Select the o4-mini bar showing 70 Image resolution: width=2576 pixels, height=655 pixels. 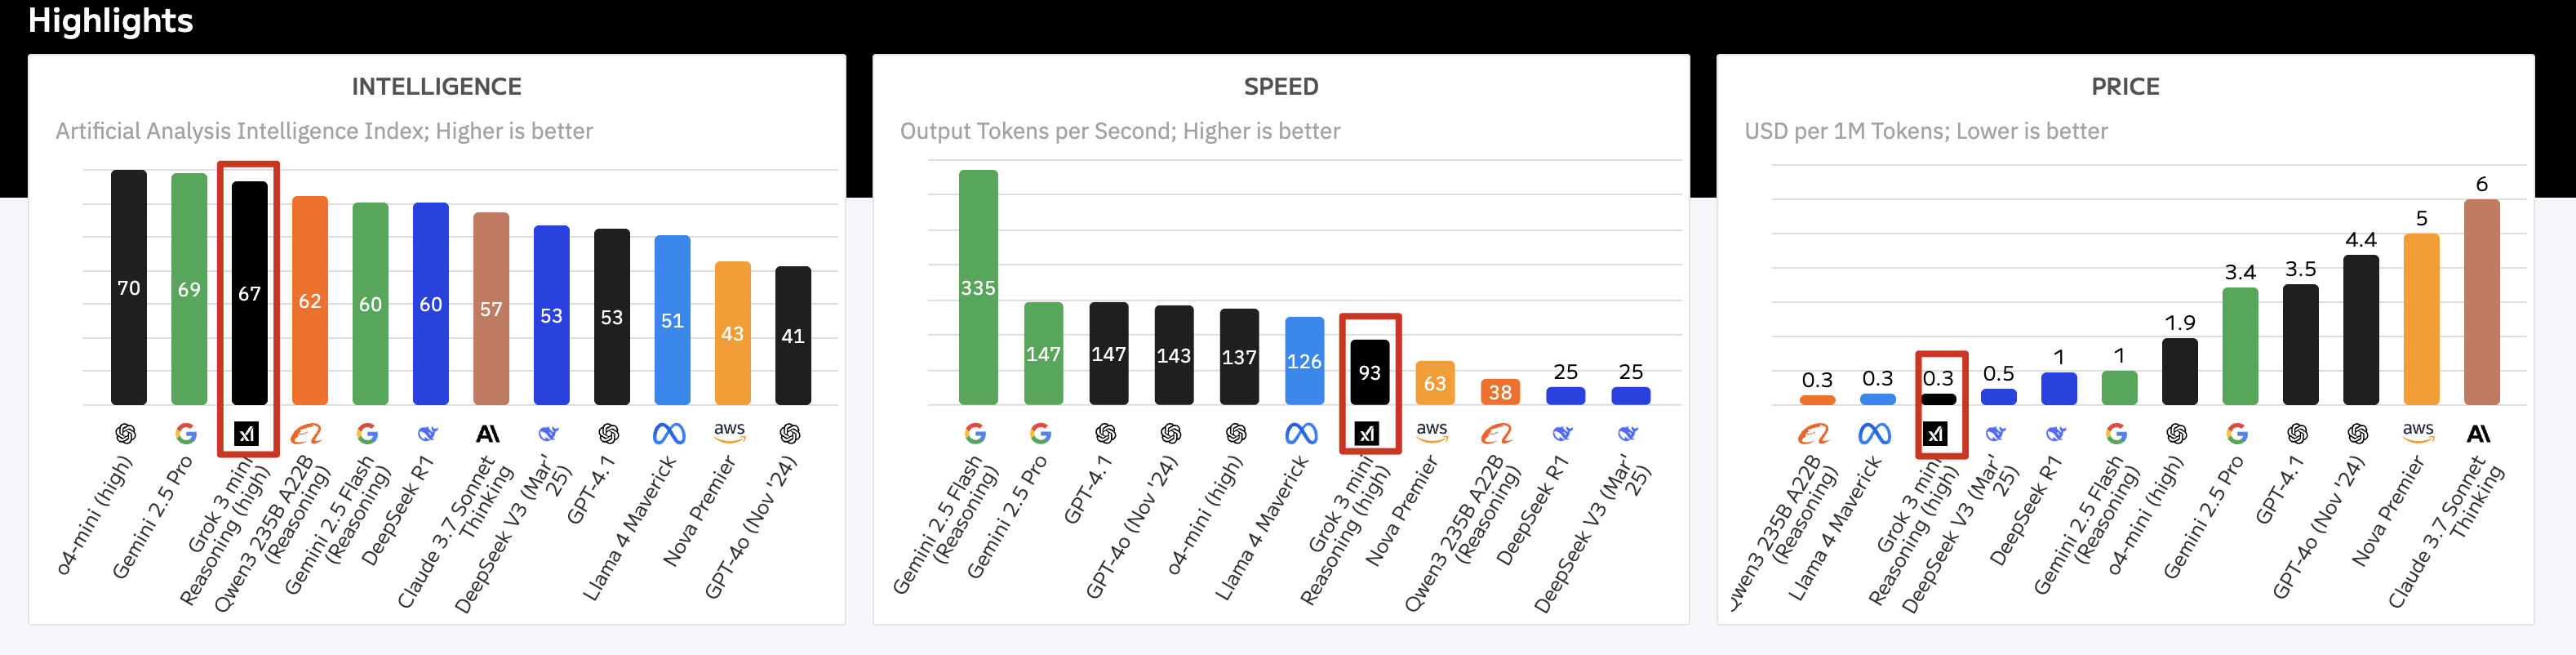click(129, 287)
